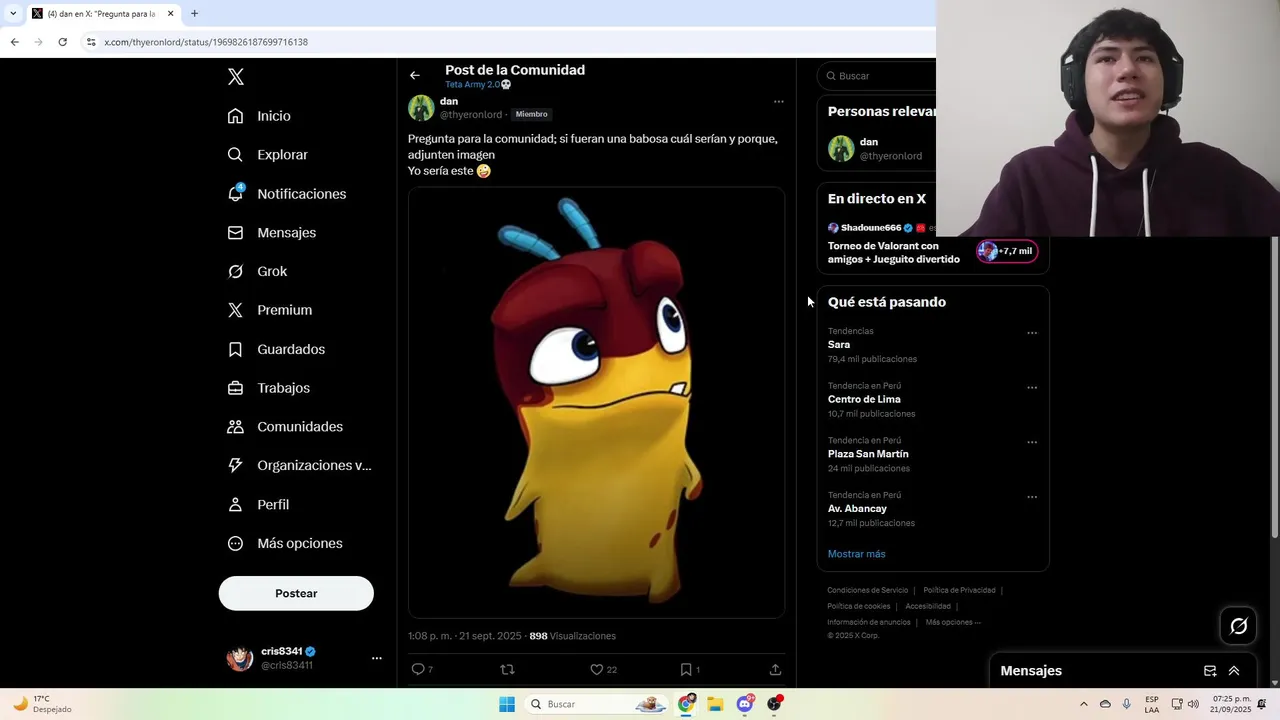This screenshot has height=720, width=1280.
Task: Expand Más opciones footer link
Action: pos(953,622)
